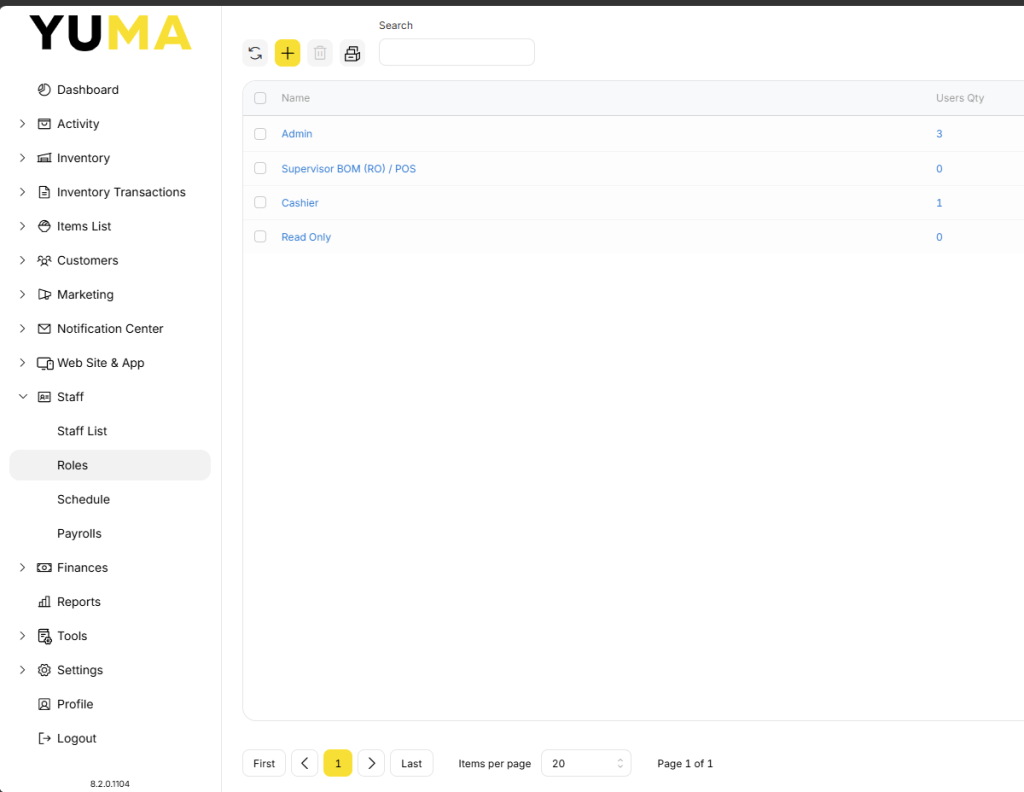Click the Inventory warehouse icon
Image resolution: width=1024 pixels, height=792 pixels.
click(x=44, y=157)
